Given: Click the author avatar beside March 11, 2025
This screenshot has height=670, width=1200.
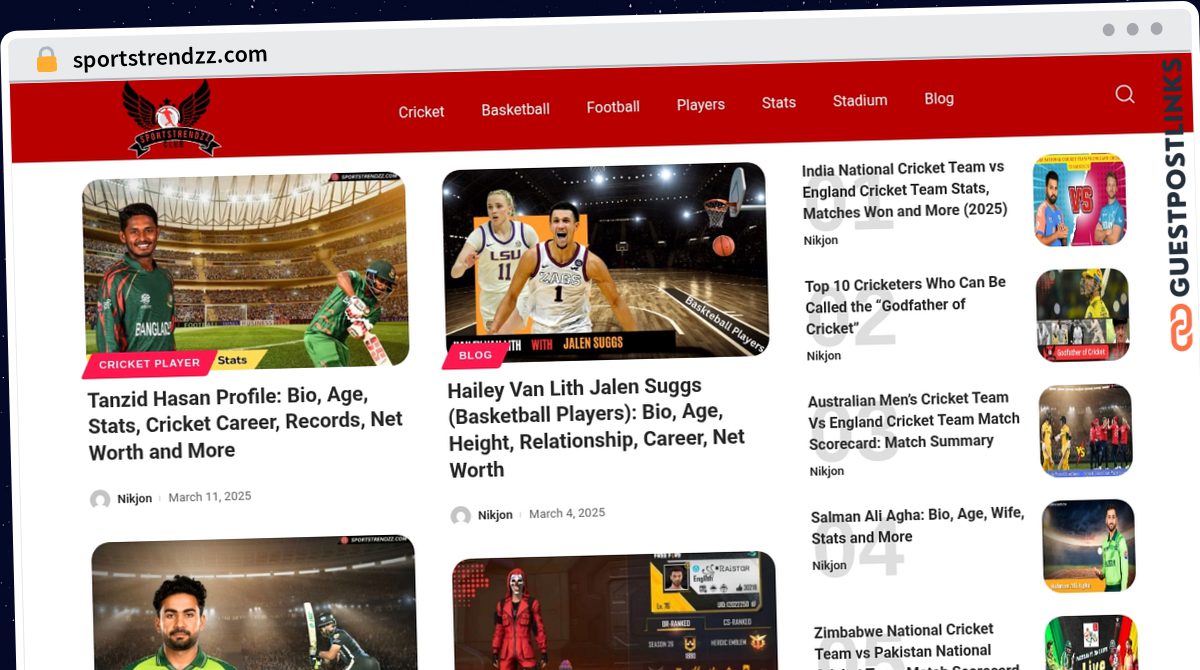Looking at the screenshot, I should point(100,500).
